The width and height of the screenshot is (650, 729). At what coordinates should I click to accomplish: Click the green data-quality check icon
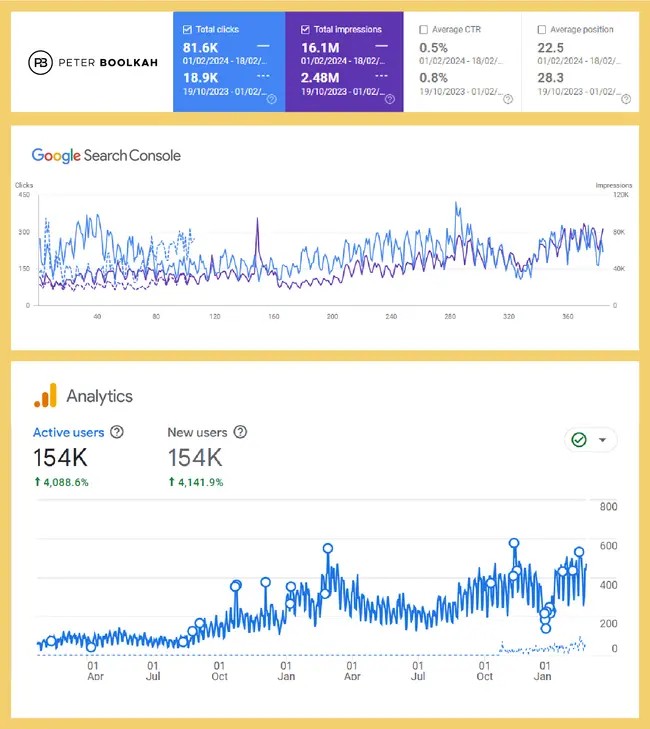tap(579, 439)
